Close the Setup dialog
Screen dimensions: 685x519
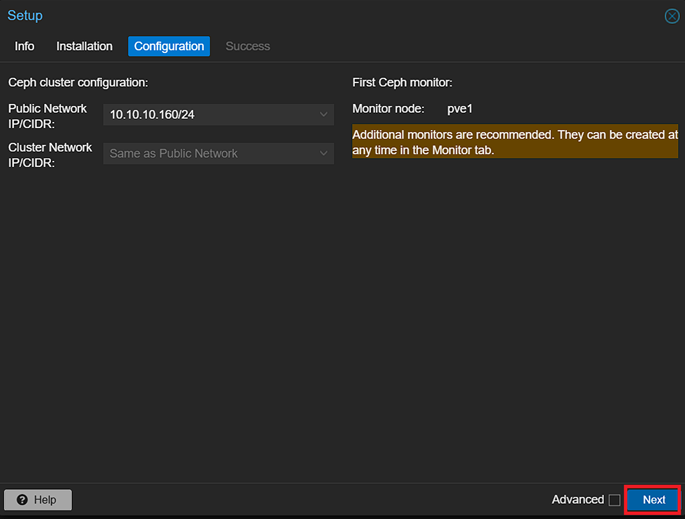(x=672, y=16)
